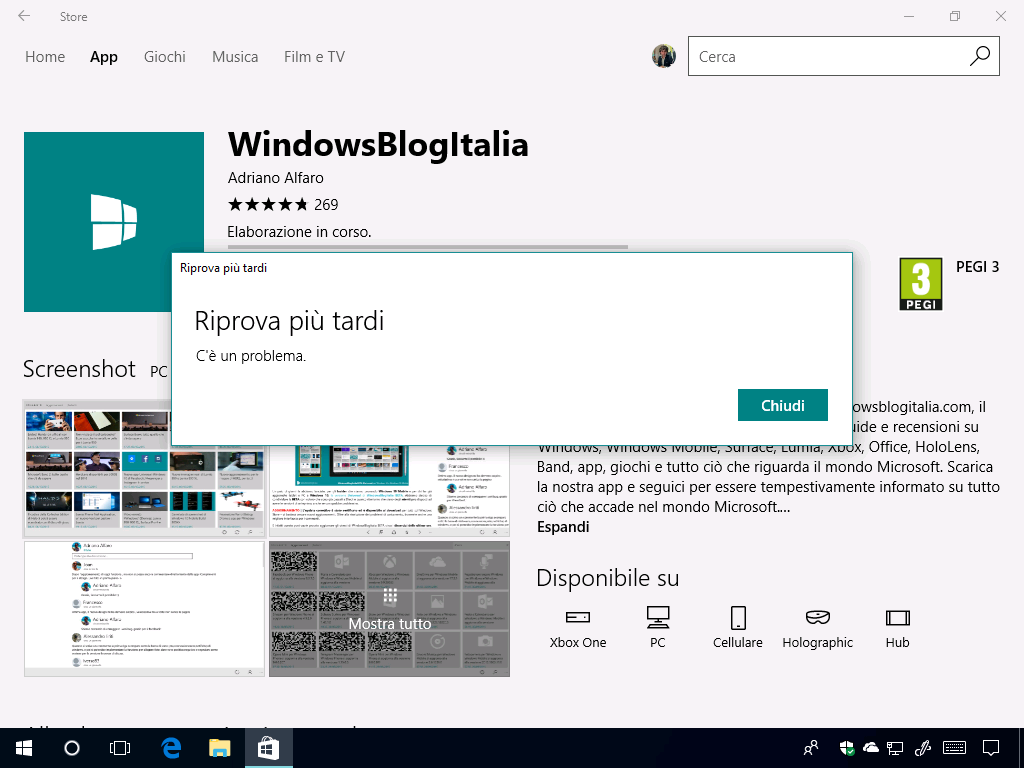Click the back arrow in Store
The width and height of the screenshot is (1024, 768).
(x=24, y=16)
